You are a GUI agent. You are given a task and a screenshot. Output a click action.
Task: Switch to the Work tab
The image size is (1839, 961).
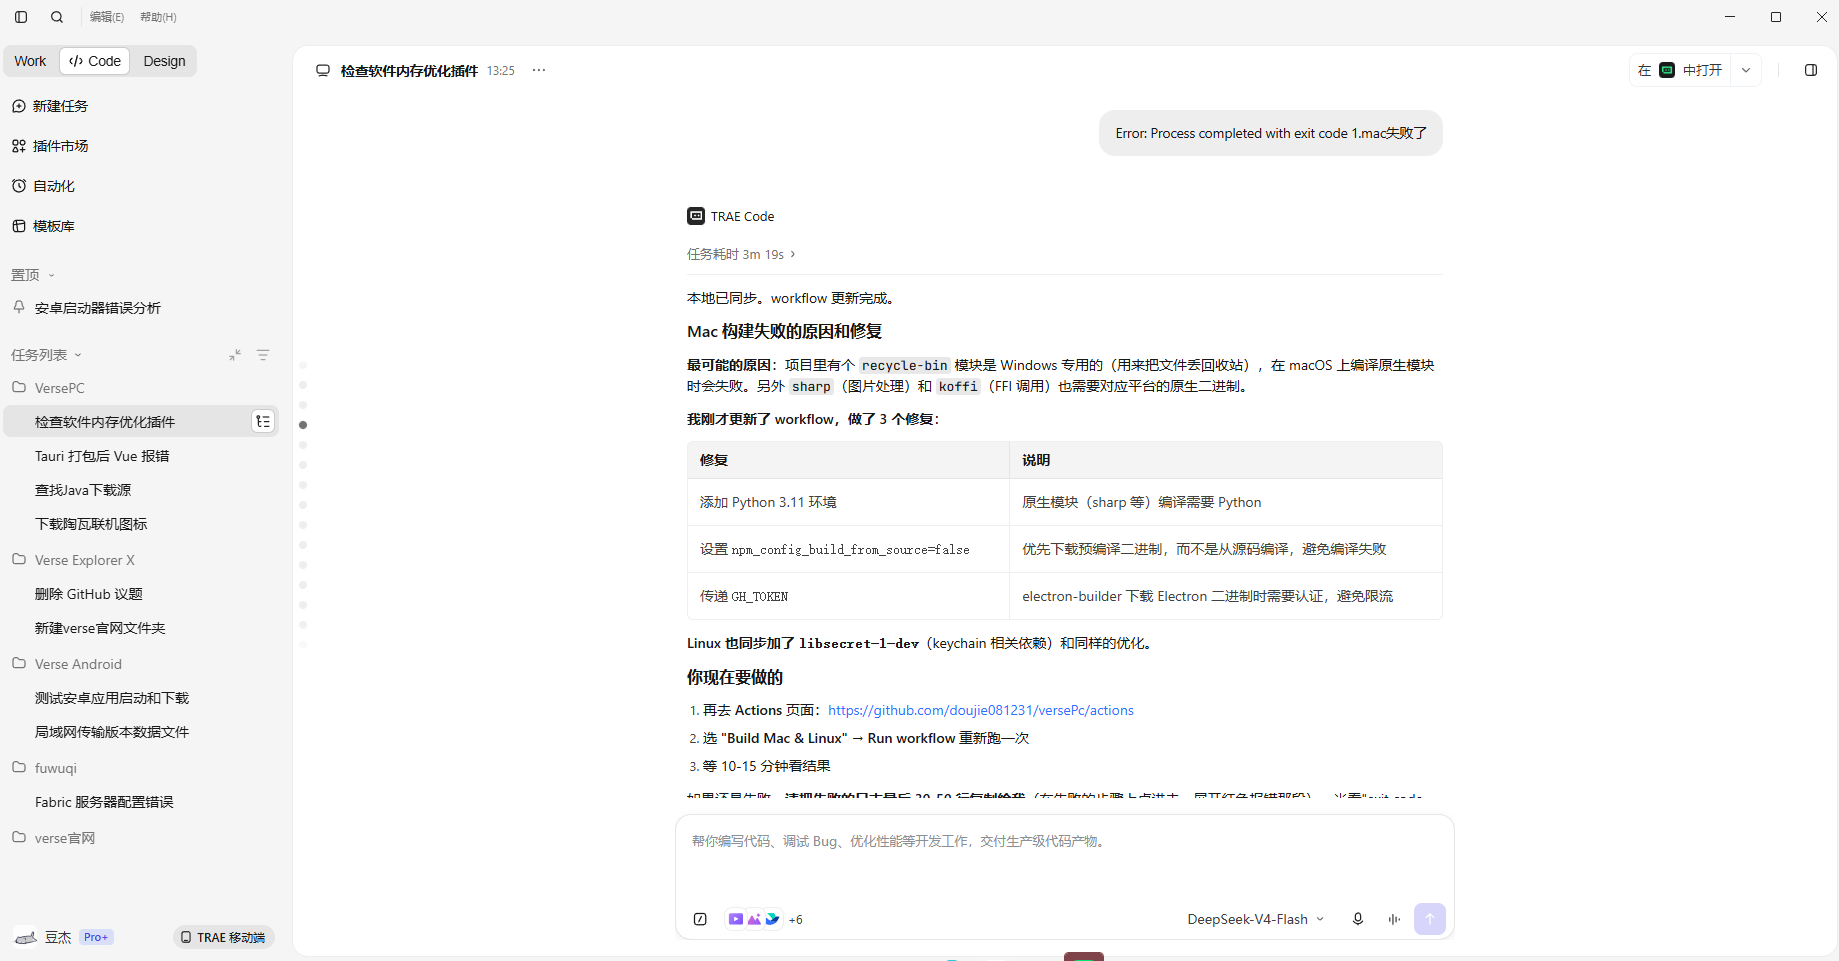pyautogui.click(x=30, y=61)
